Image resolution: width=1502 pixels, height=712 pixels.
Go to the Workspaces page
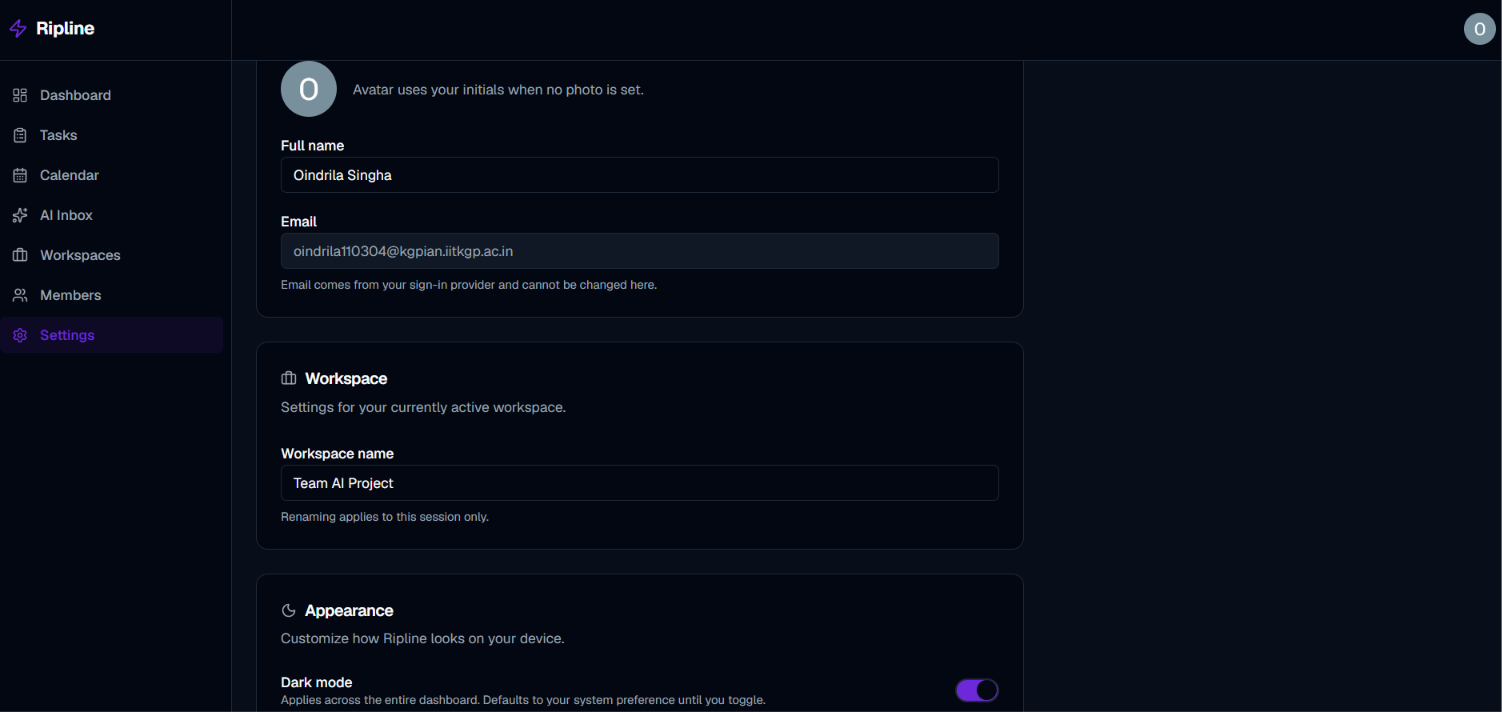pos(112,255)
